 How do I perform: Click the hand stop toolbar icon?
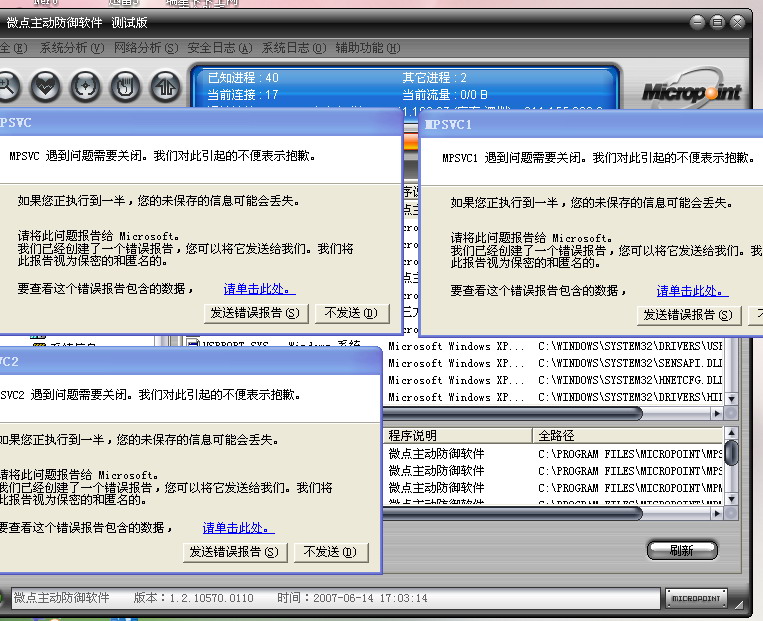[126, 87]
